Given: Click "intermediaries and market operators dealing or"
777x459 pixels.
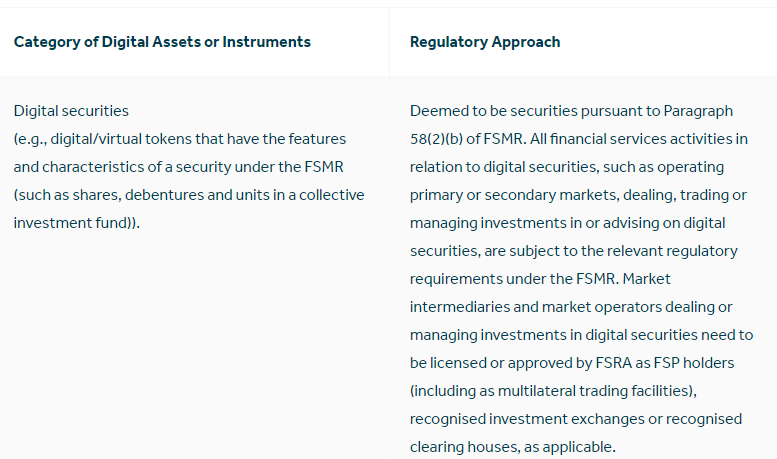Looking at the screenshot, I should (x=571, y=307).
